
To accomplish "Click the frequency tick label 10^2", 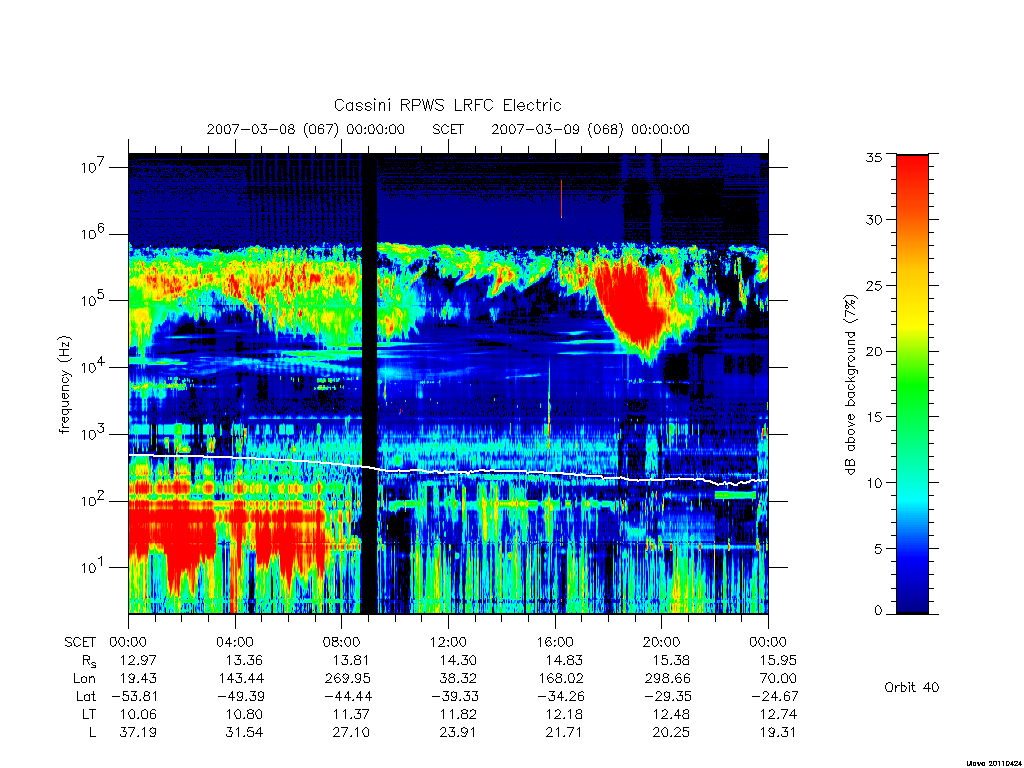I will (91, 500).
